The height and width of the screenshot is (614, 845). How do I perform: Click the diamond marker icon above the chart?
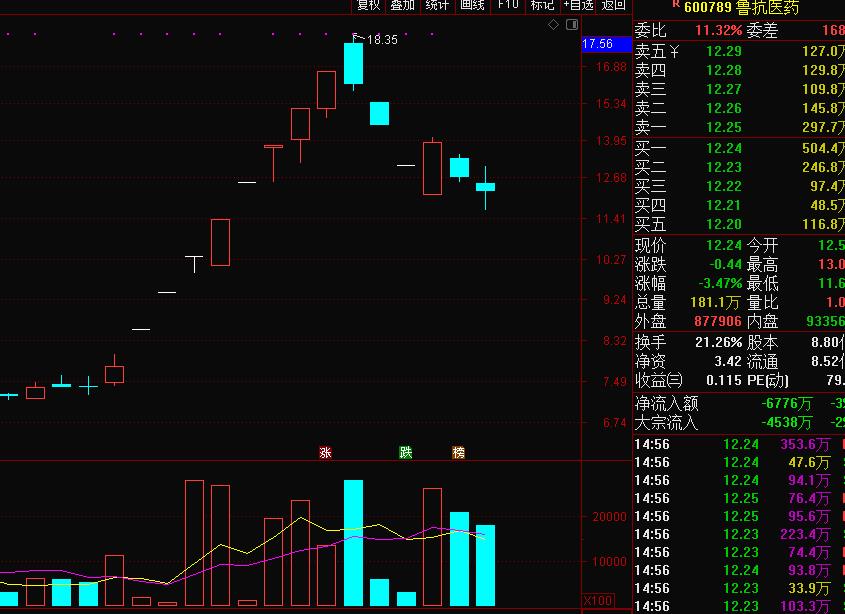[554, 23]
